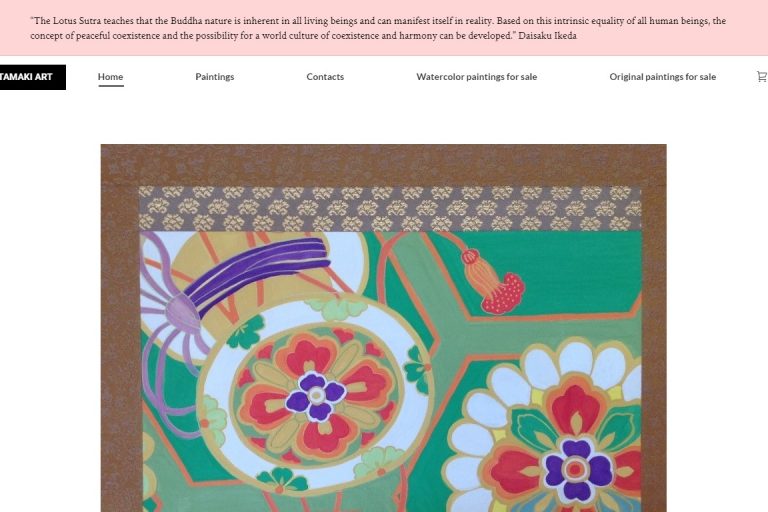Click the brown top border of painting

point(384,165)
